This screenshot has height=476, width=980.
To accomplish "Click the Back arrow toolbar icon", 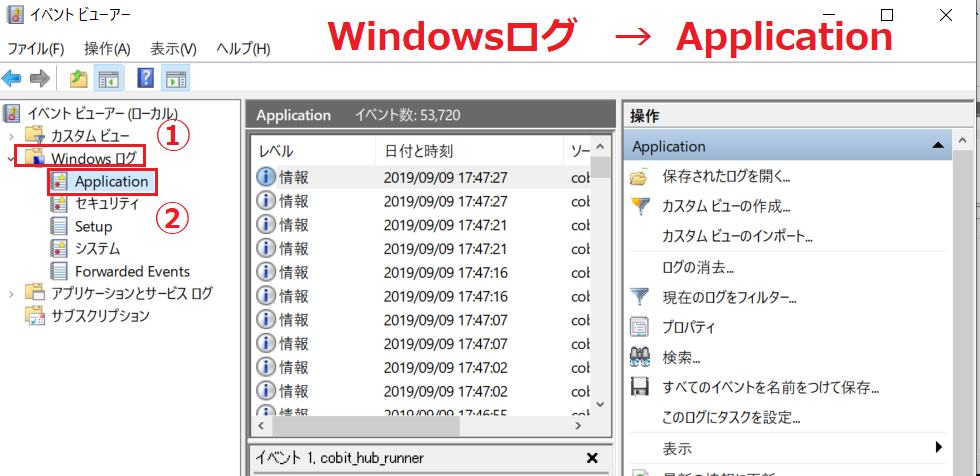I will click(12, 78).
